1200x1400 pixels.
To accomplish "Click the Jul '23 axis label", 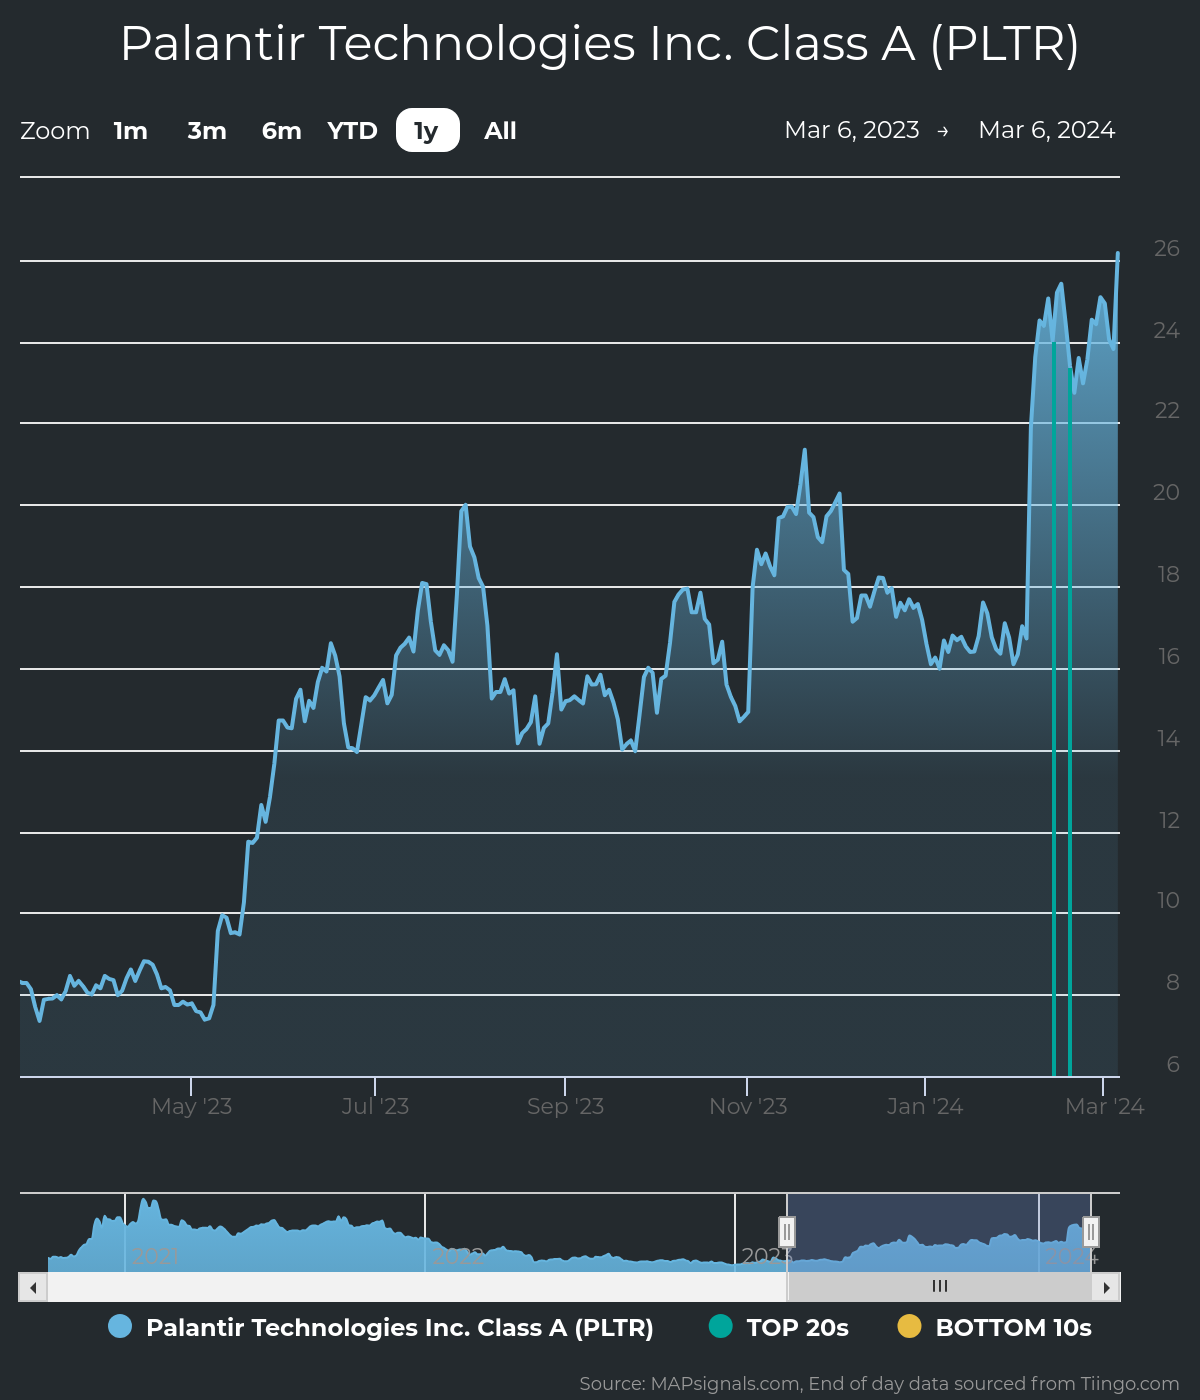I will click(375, 1107).
